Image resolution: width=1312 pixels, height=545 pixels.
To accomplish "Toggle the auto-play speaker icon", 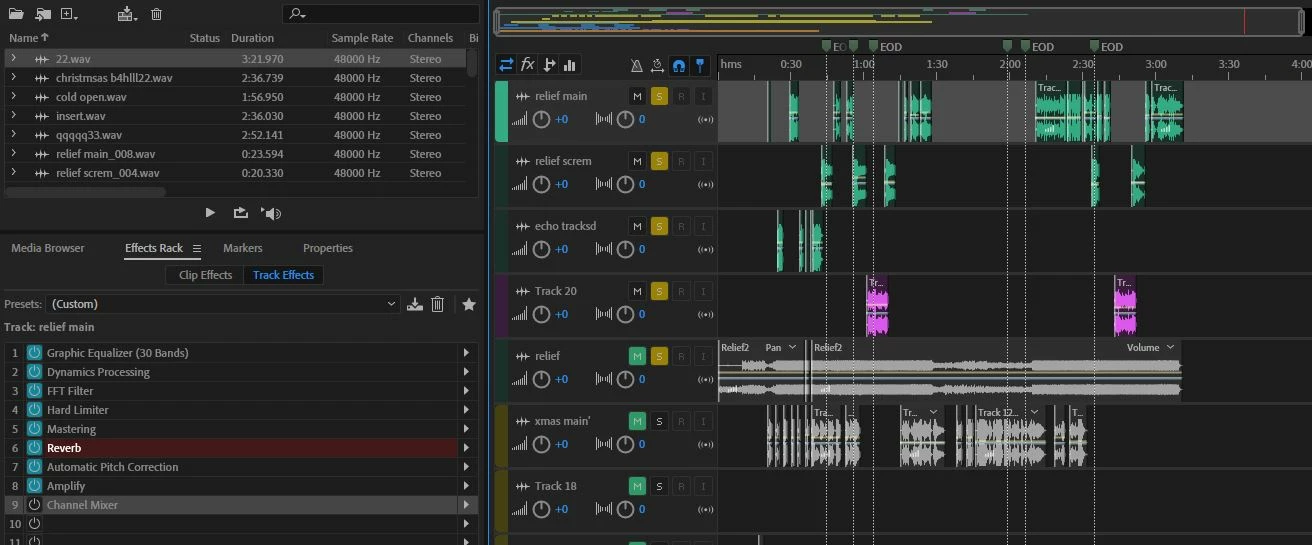I will click(x=271, y=213).
